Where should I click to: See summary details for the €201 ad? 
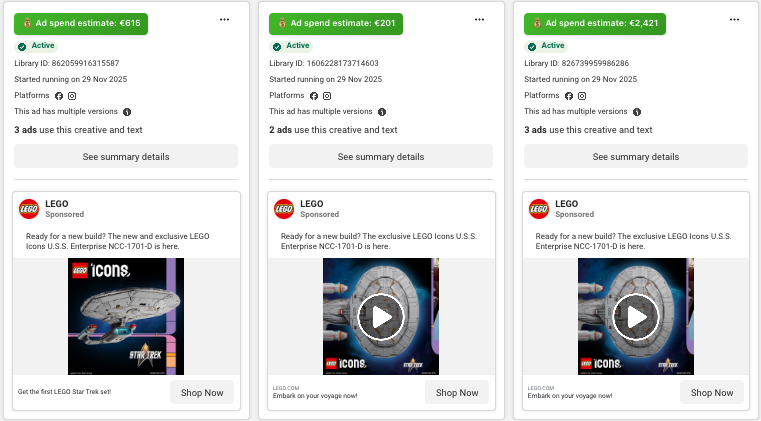point(381,156)
